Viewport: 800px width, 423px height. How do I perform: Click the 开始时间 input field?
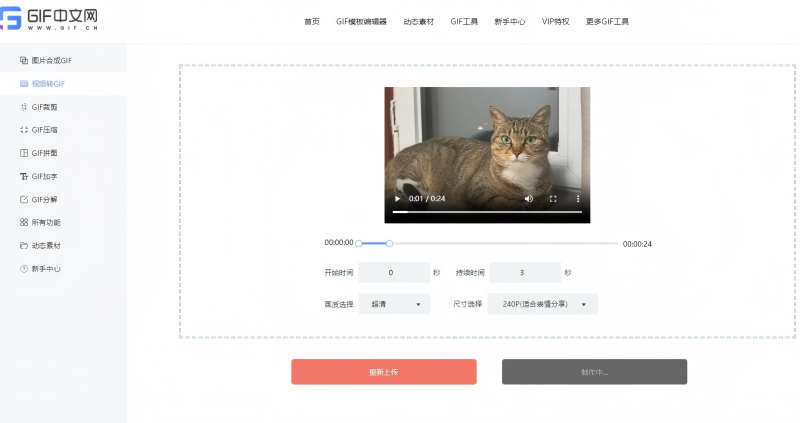click(394, 272)
